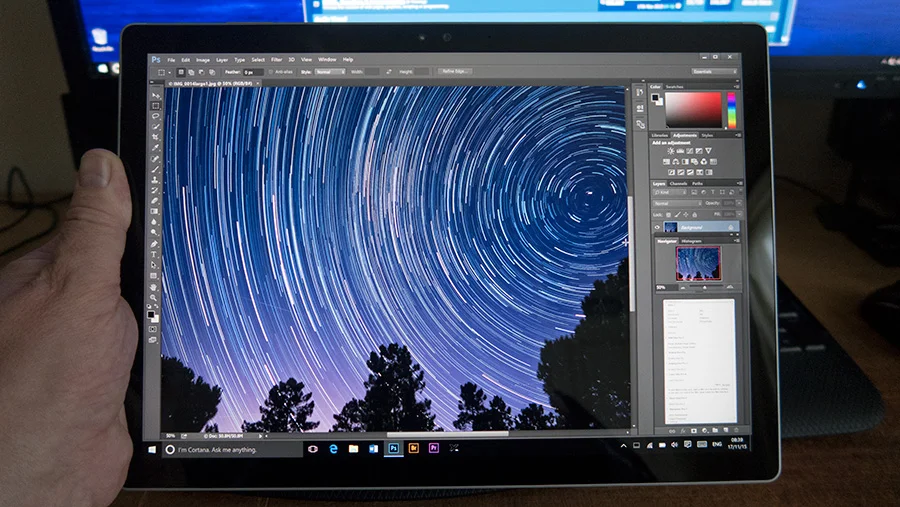Select the Pen tool

(154, 243)
